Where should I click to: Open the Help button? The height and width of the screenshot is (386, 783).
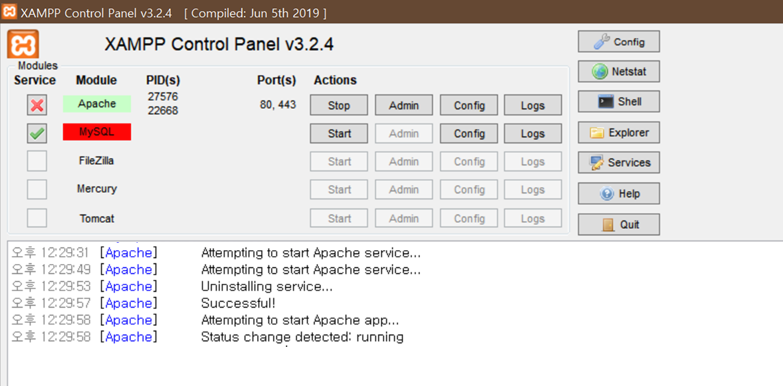[x=619, y=193]
